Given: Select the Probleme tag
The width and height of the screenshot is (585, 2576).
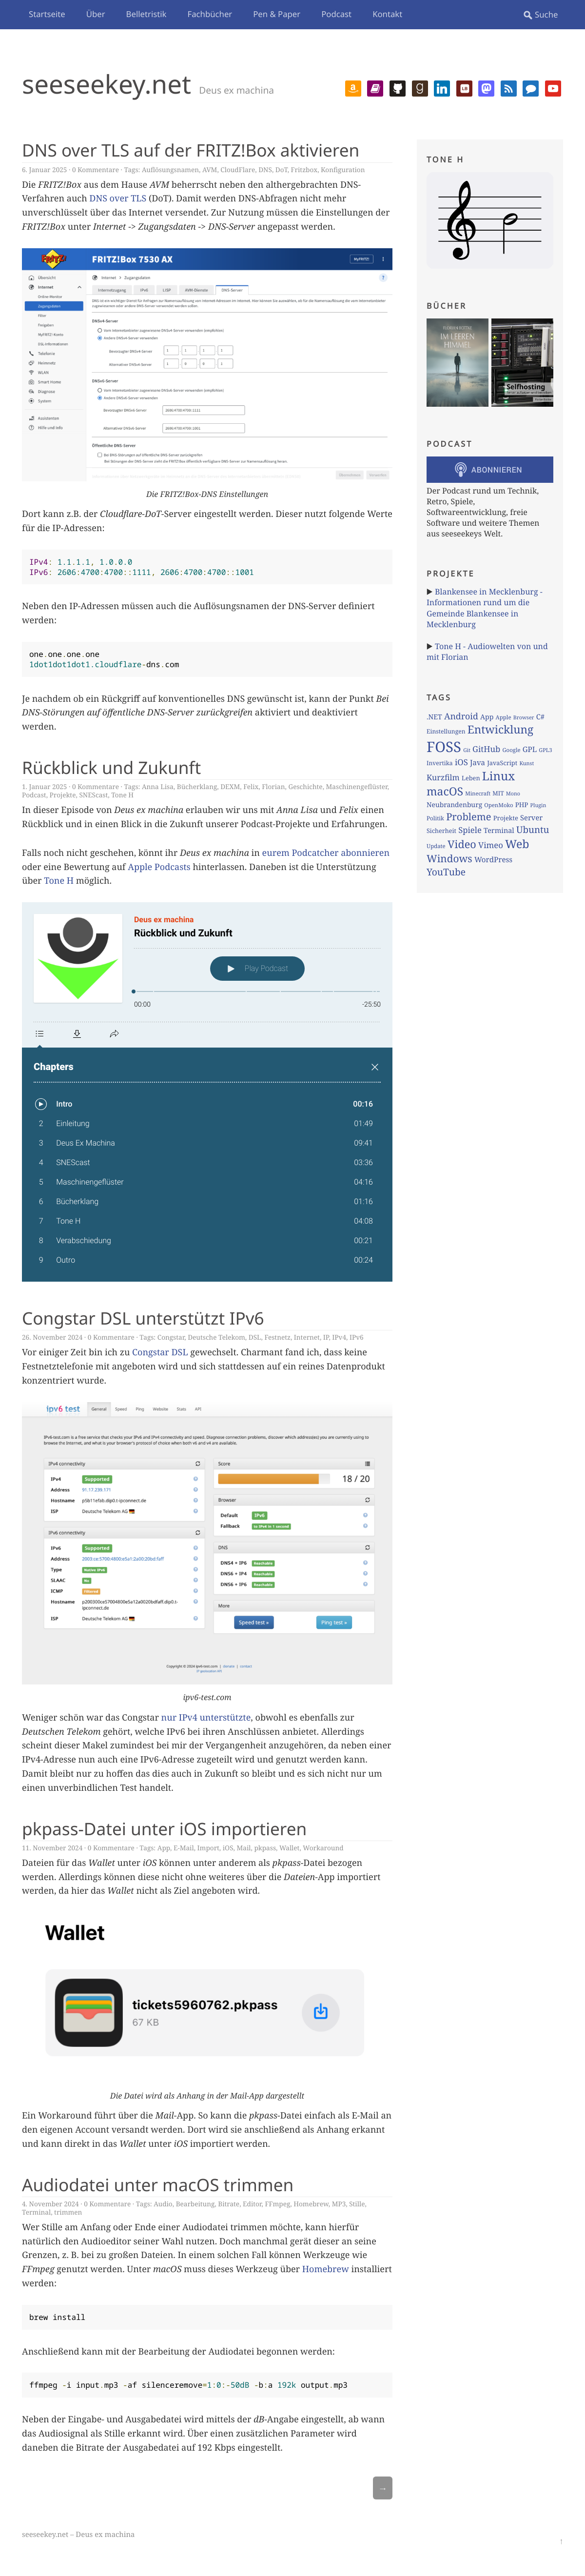Looking at the screenshot, I should point(469,817).
